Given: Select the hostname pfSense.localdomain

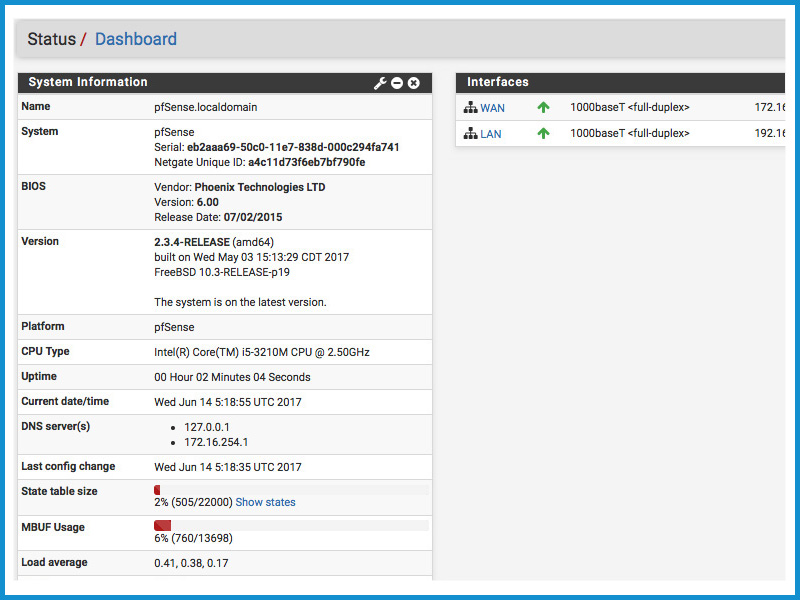Looking at the screenshot, I should (x=206, y=107).
